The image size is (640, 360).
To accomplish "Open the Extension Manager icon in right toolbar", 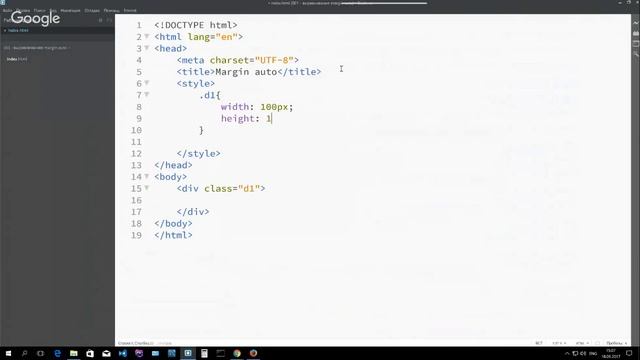I will (x=636, y=33).
